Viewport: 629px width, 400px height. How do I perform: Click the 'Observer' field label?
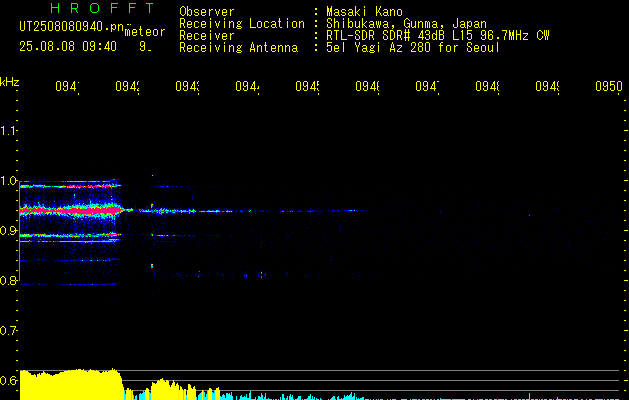tap(207, 12)
